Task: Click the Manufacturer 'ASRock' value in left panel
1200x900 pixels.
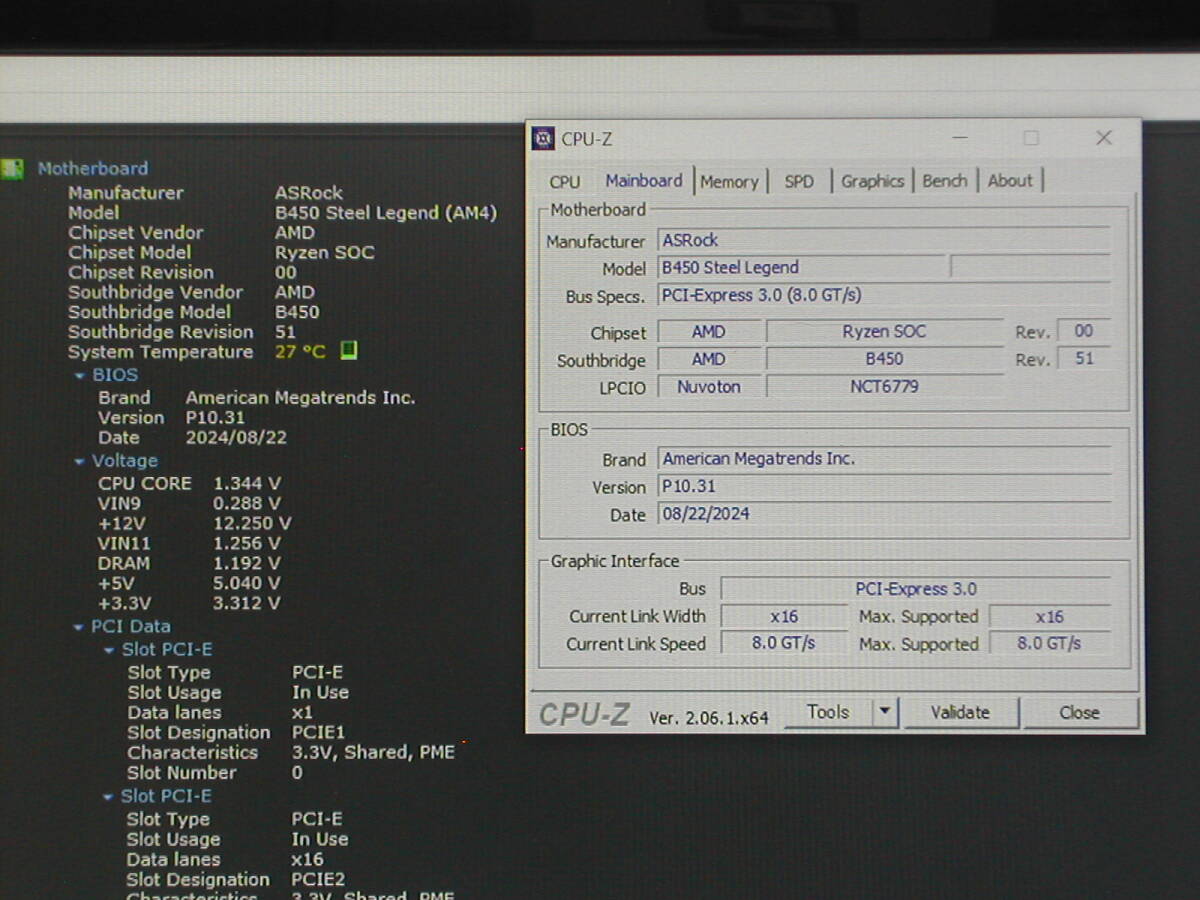Action: click(x=309, y=193)
